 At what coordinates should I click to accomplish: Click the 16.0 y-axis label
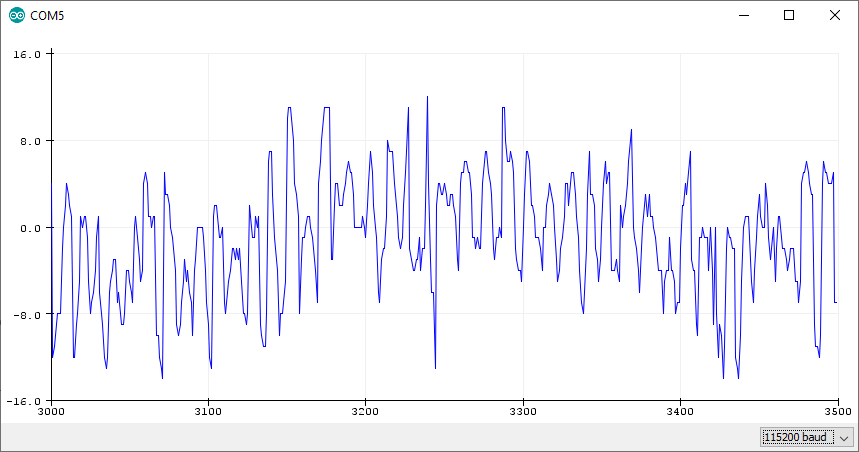click(27, 54)
